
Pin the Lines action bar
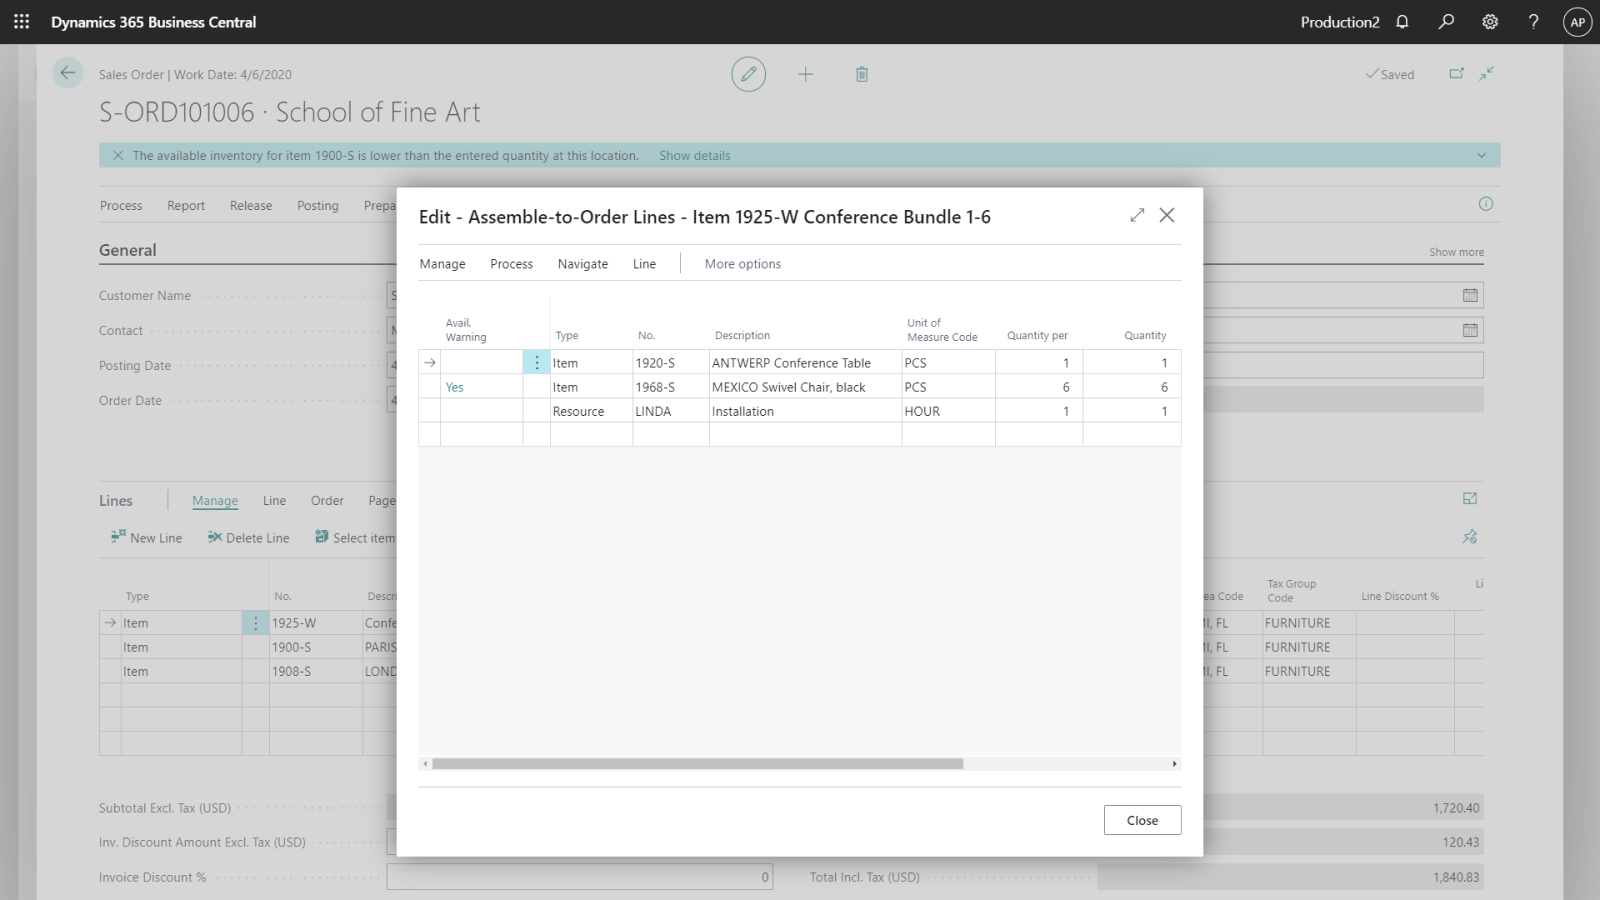(x=1470, y=537)
